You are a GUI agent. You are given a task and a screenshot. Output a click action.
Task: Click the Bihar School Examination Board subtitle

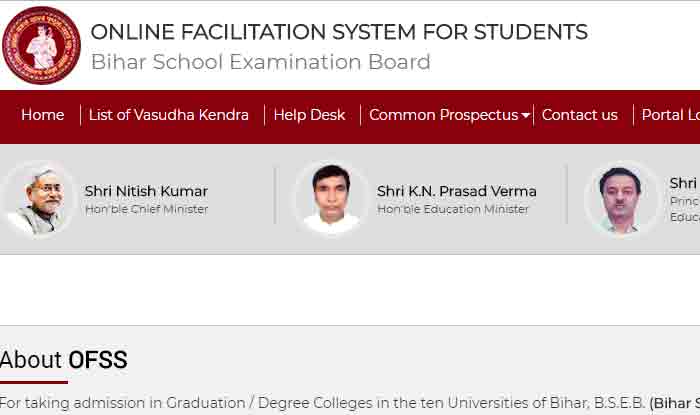[x=260, y=62]
